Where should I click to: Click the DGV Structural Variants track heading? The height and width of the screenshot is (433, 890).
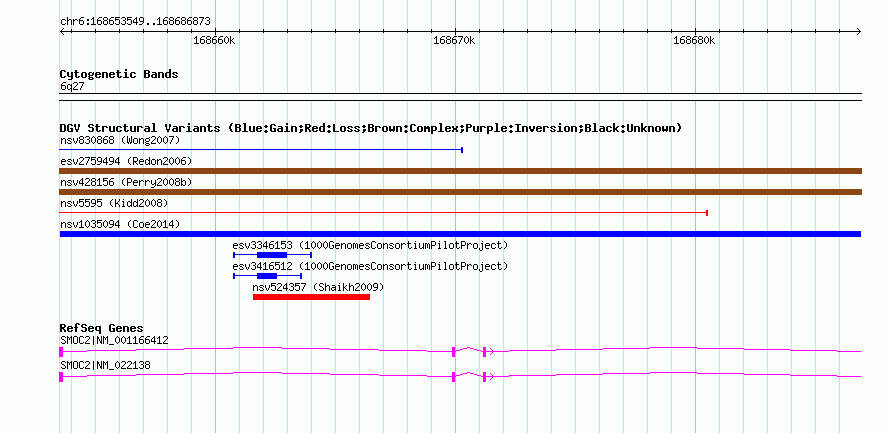click(x=370, y=128)
